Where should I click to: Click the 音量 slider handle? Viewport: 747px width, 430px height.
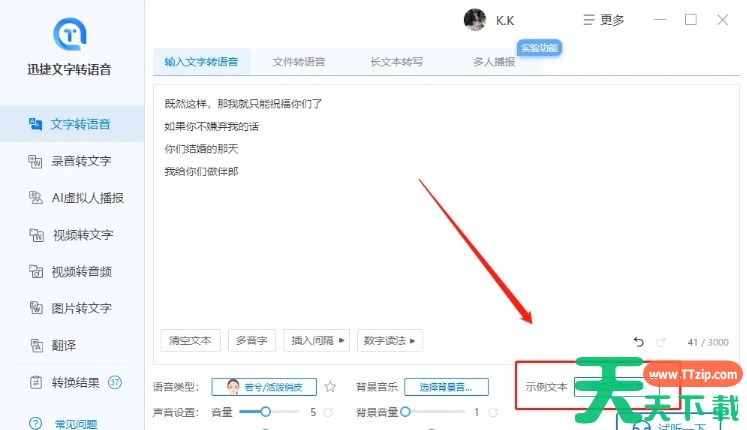click(265, 412)
